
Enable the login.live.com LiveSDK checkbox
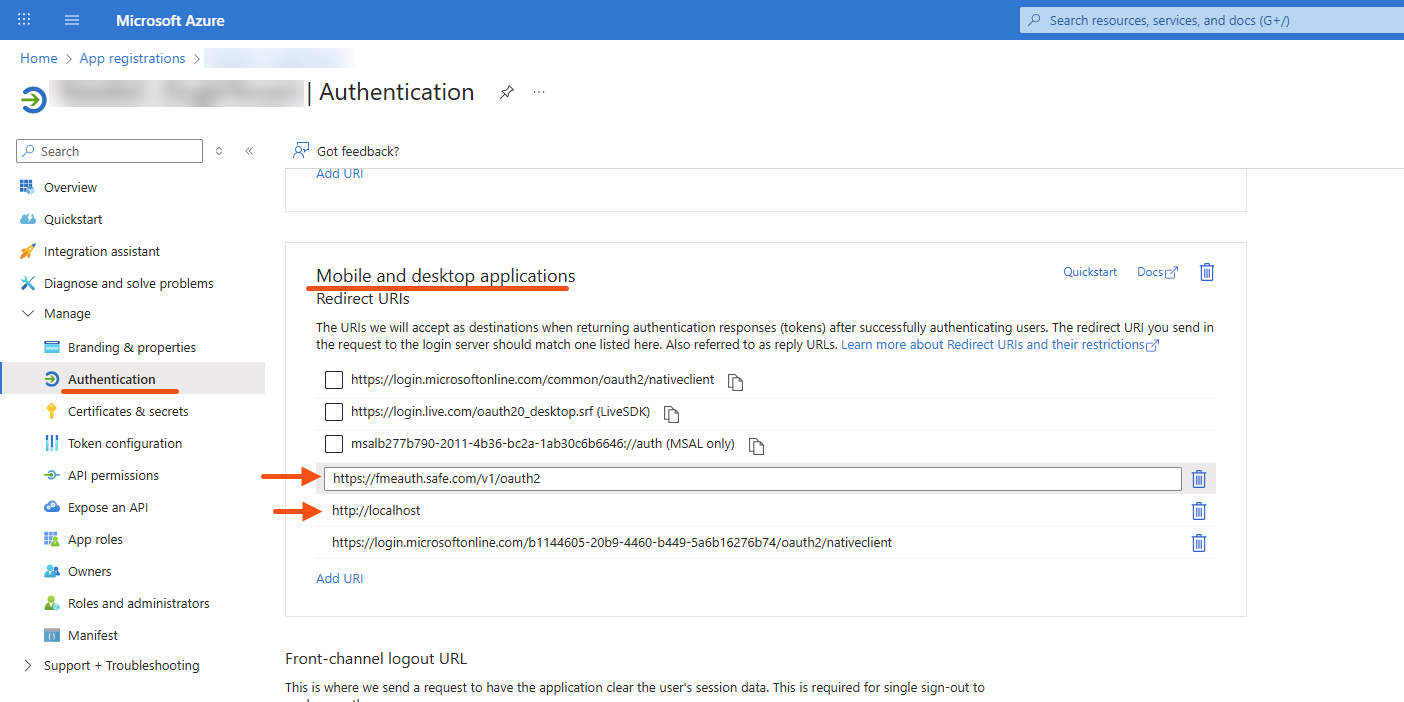coord(334,412)
